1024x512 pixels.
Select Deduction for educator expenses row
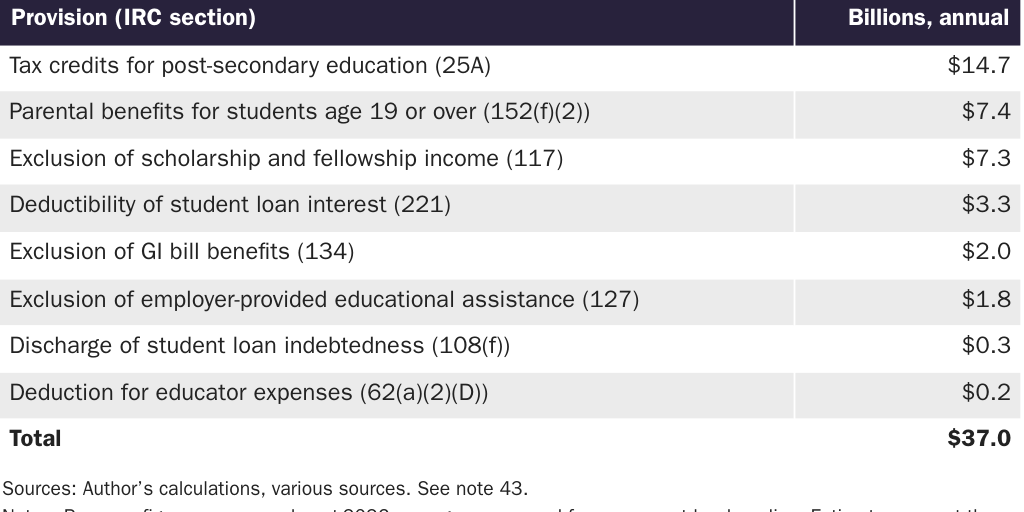(x=249, y=392)
